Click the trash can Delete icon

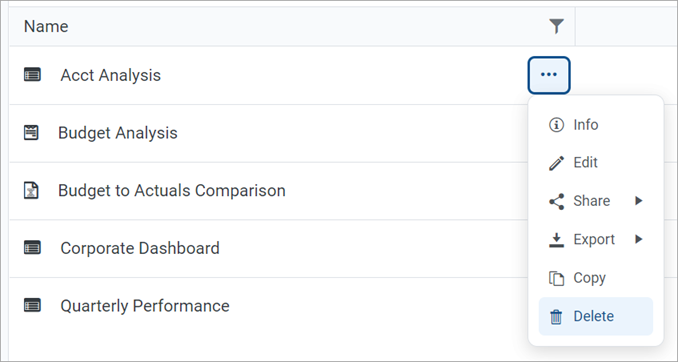click(556, 317)
